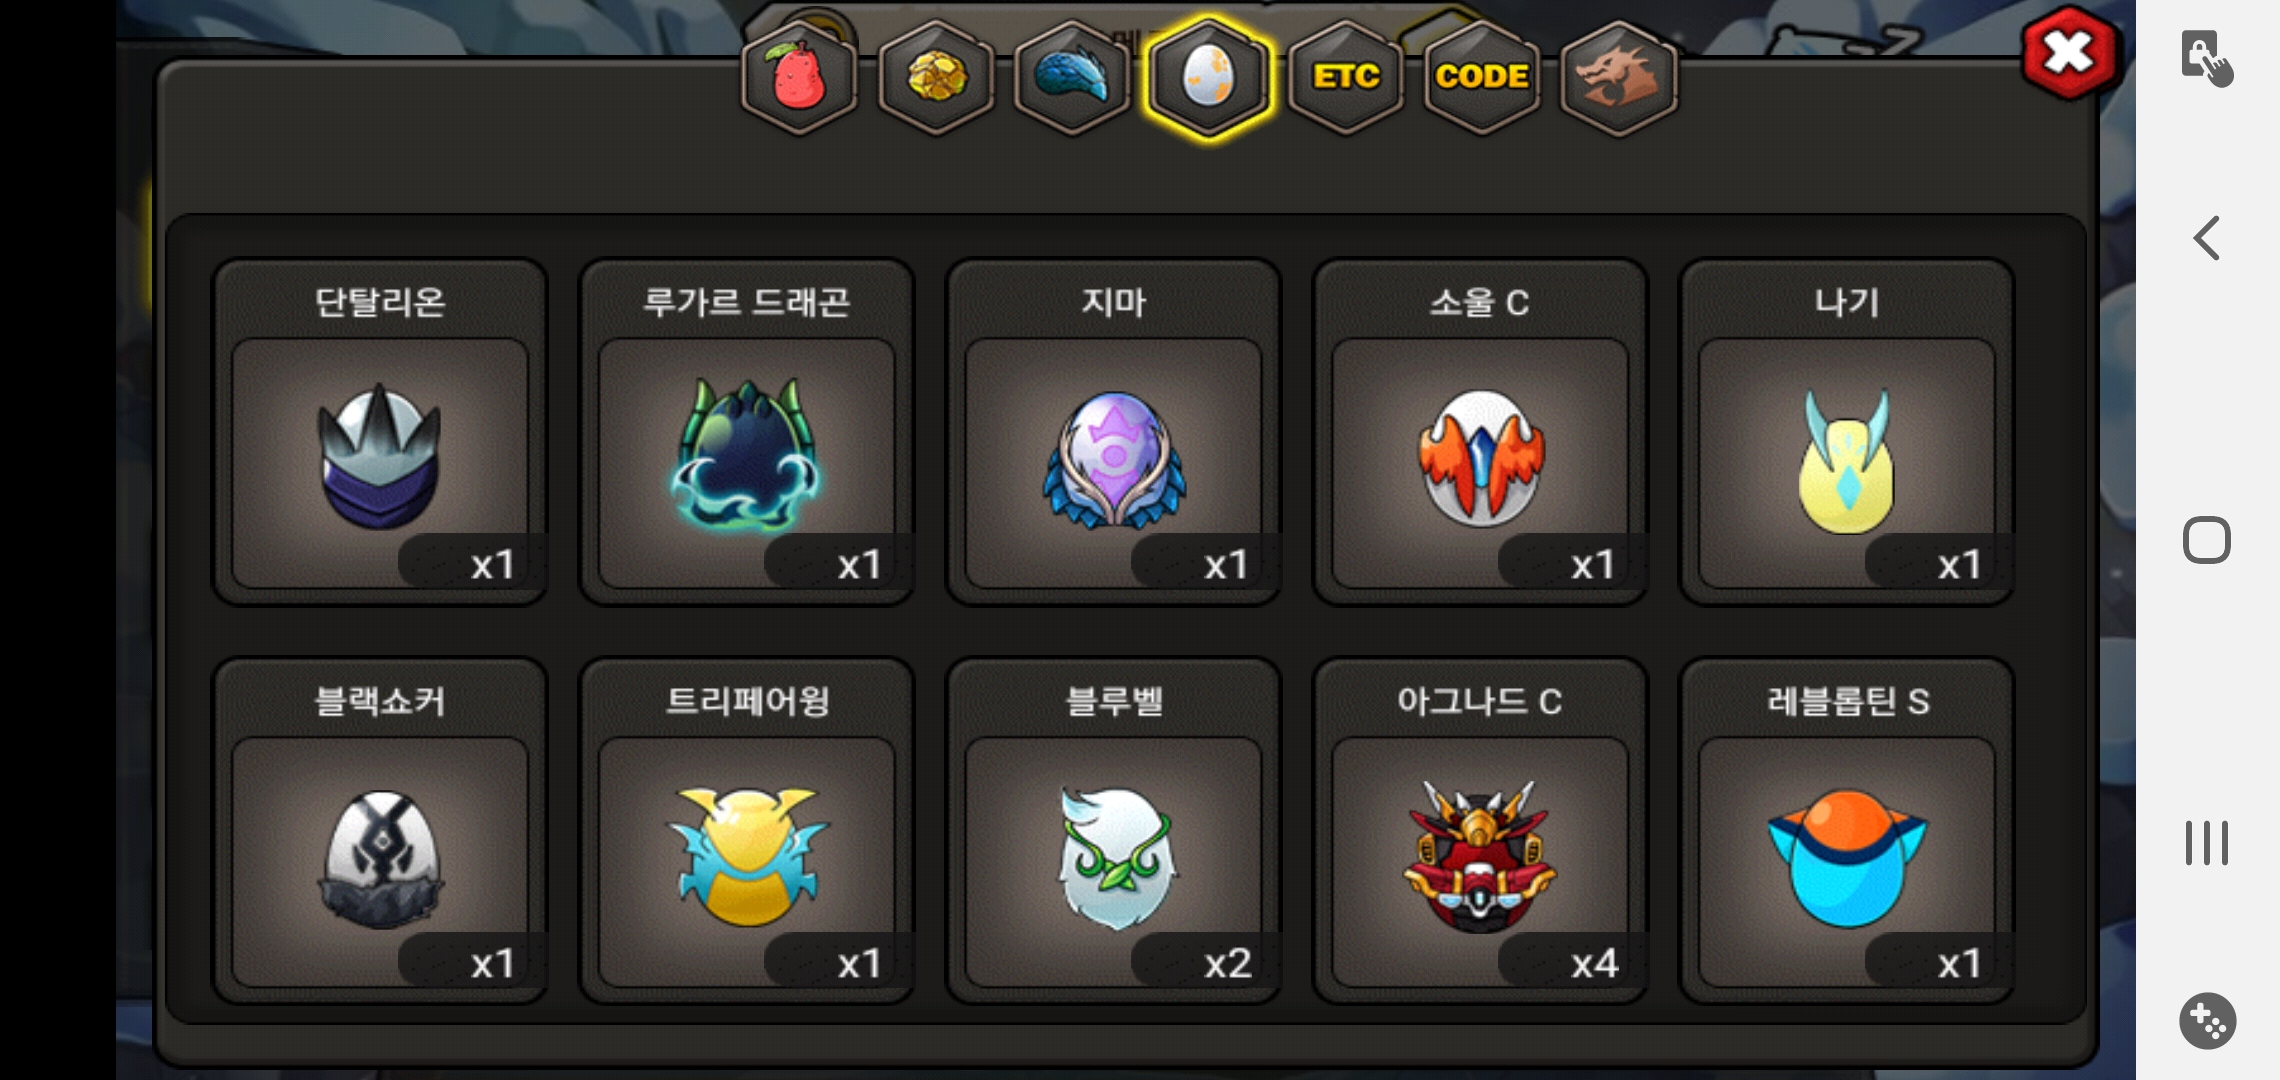Select the 아그나드 C egg x4
Viewport: 2280px width, 1080px height.
pyautogui.click(x=1480, y=831)
